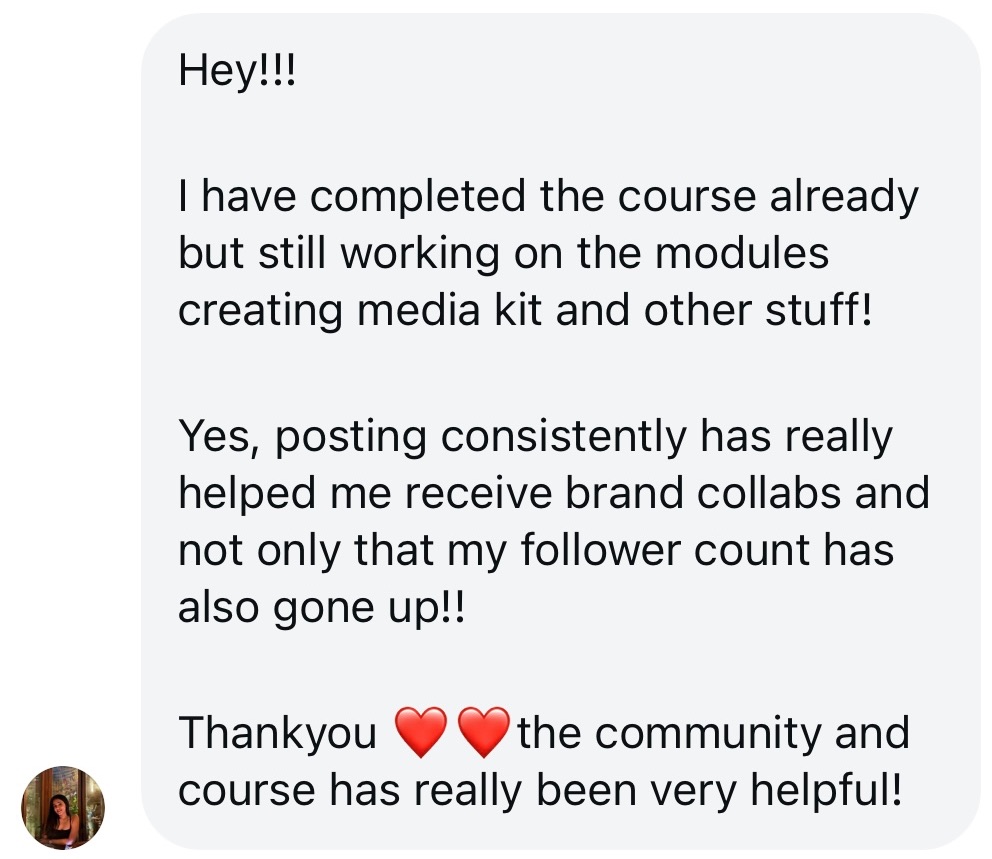Click the "Hey!!!" greeting text
The width and height of the screenshot is (992, 859).
tap(237, 72)
